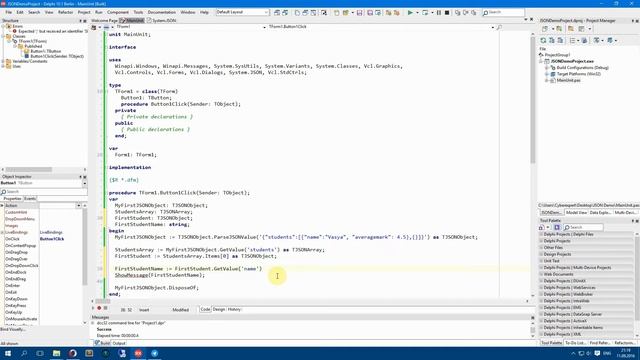Click the save desktop layout icon beside Default Layout
This screenshot has width=640, height=360.
tap(277, 13)
